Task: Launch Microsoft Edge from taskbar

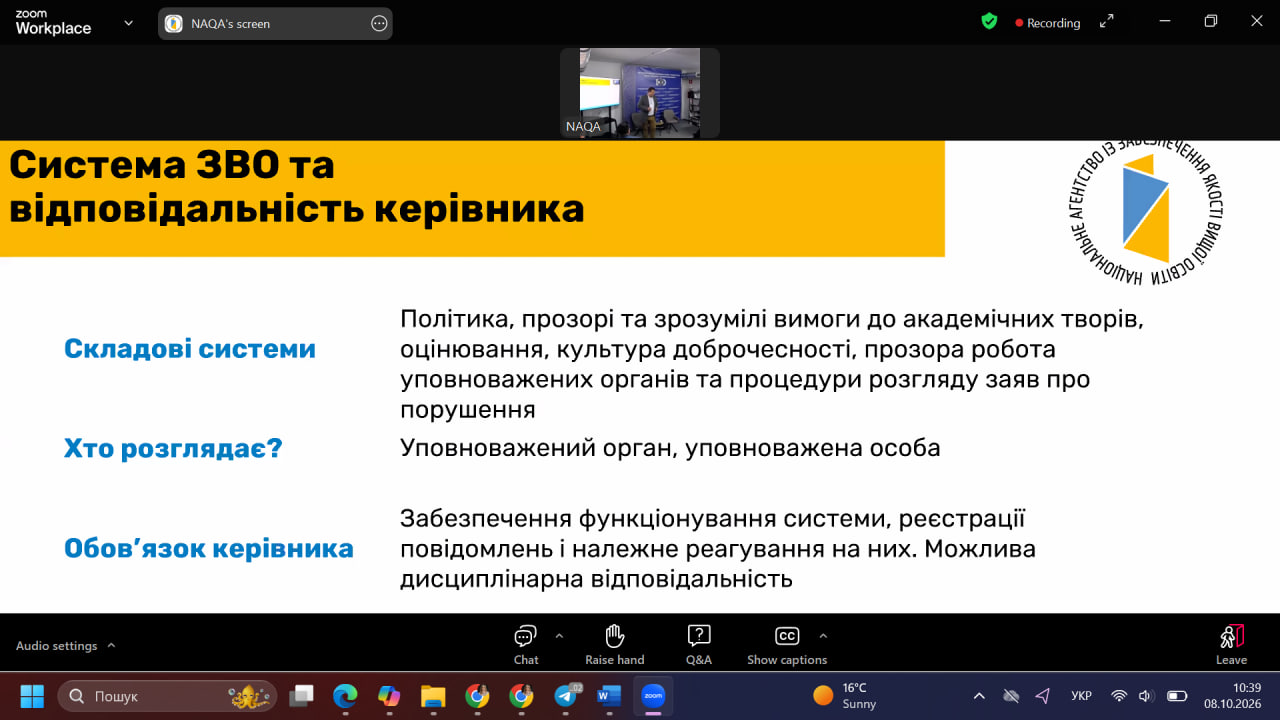Action: pos(345,696)
